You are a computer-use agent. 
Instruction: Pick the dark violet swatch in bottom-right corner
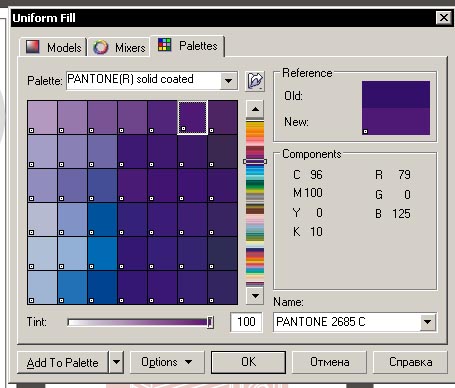222,287
